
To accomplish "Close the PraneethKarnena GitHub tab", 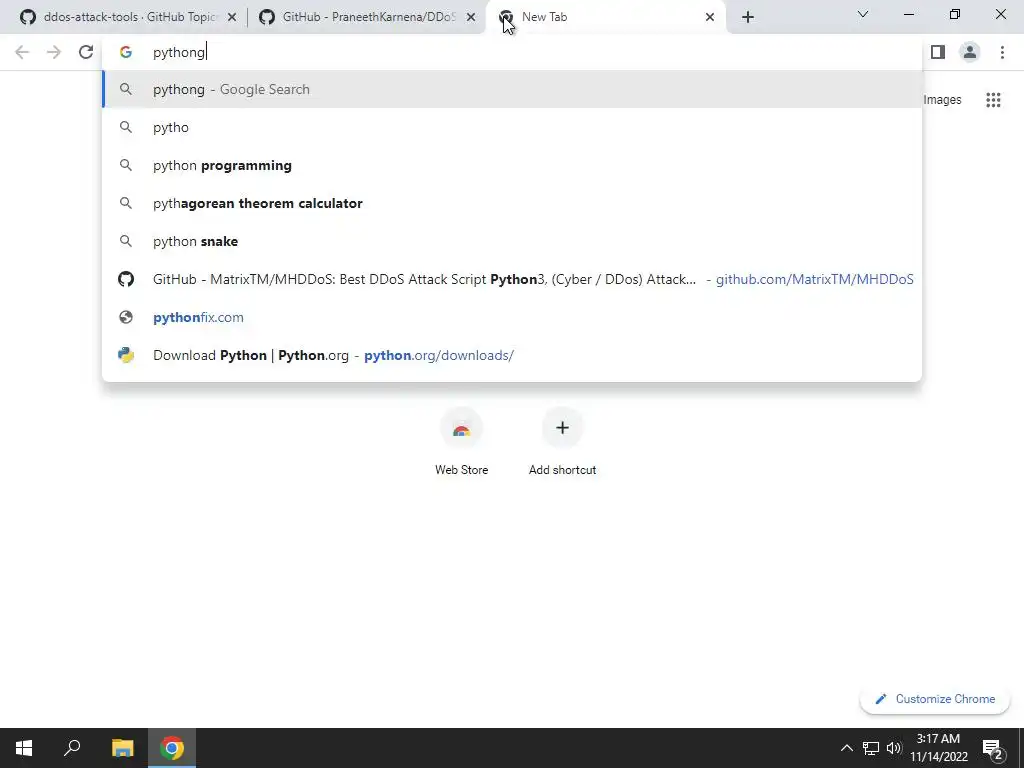I will 471,18.
